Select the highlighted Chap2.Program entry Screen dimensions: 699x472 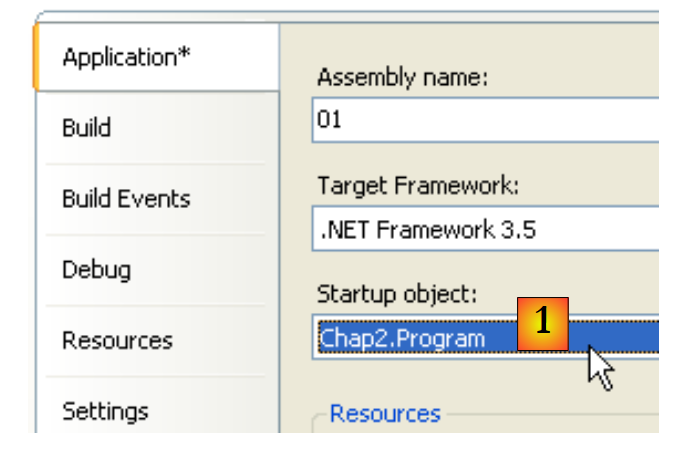402,338
